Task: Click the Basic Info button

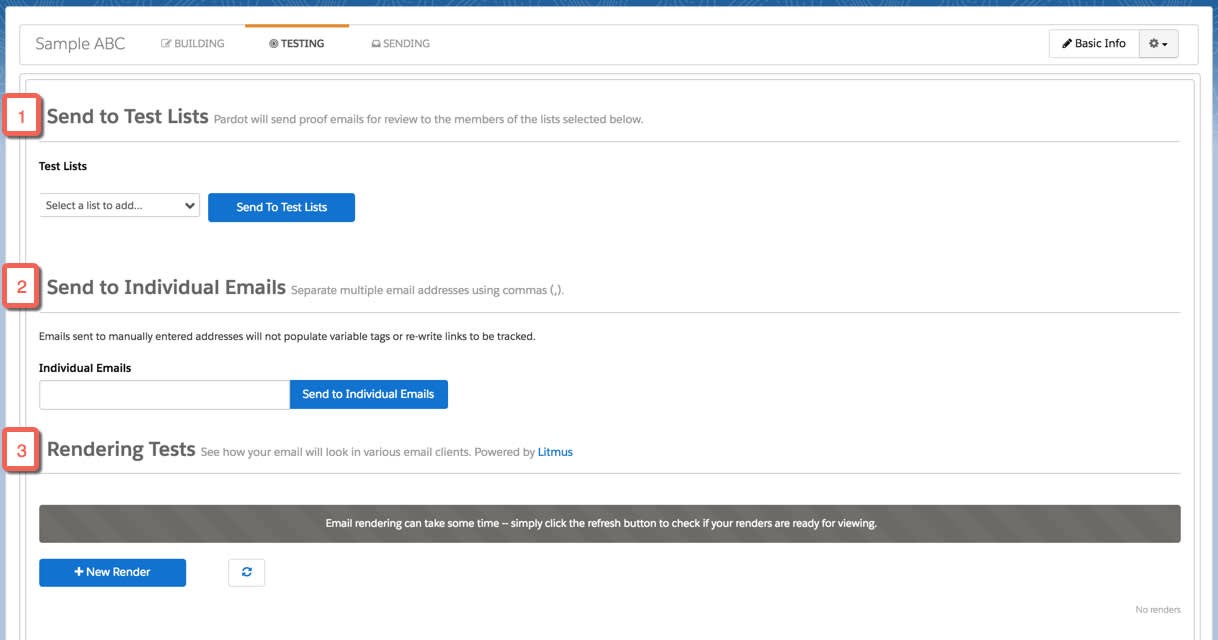Action: pos(1094,44)
